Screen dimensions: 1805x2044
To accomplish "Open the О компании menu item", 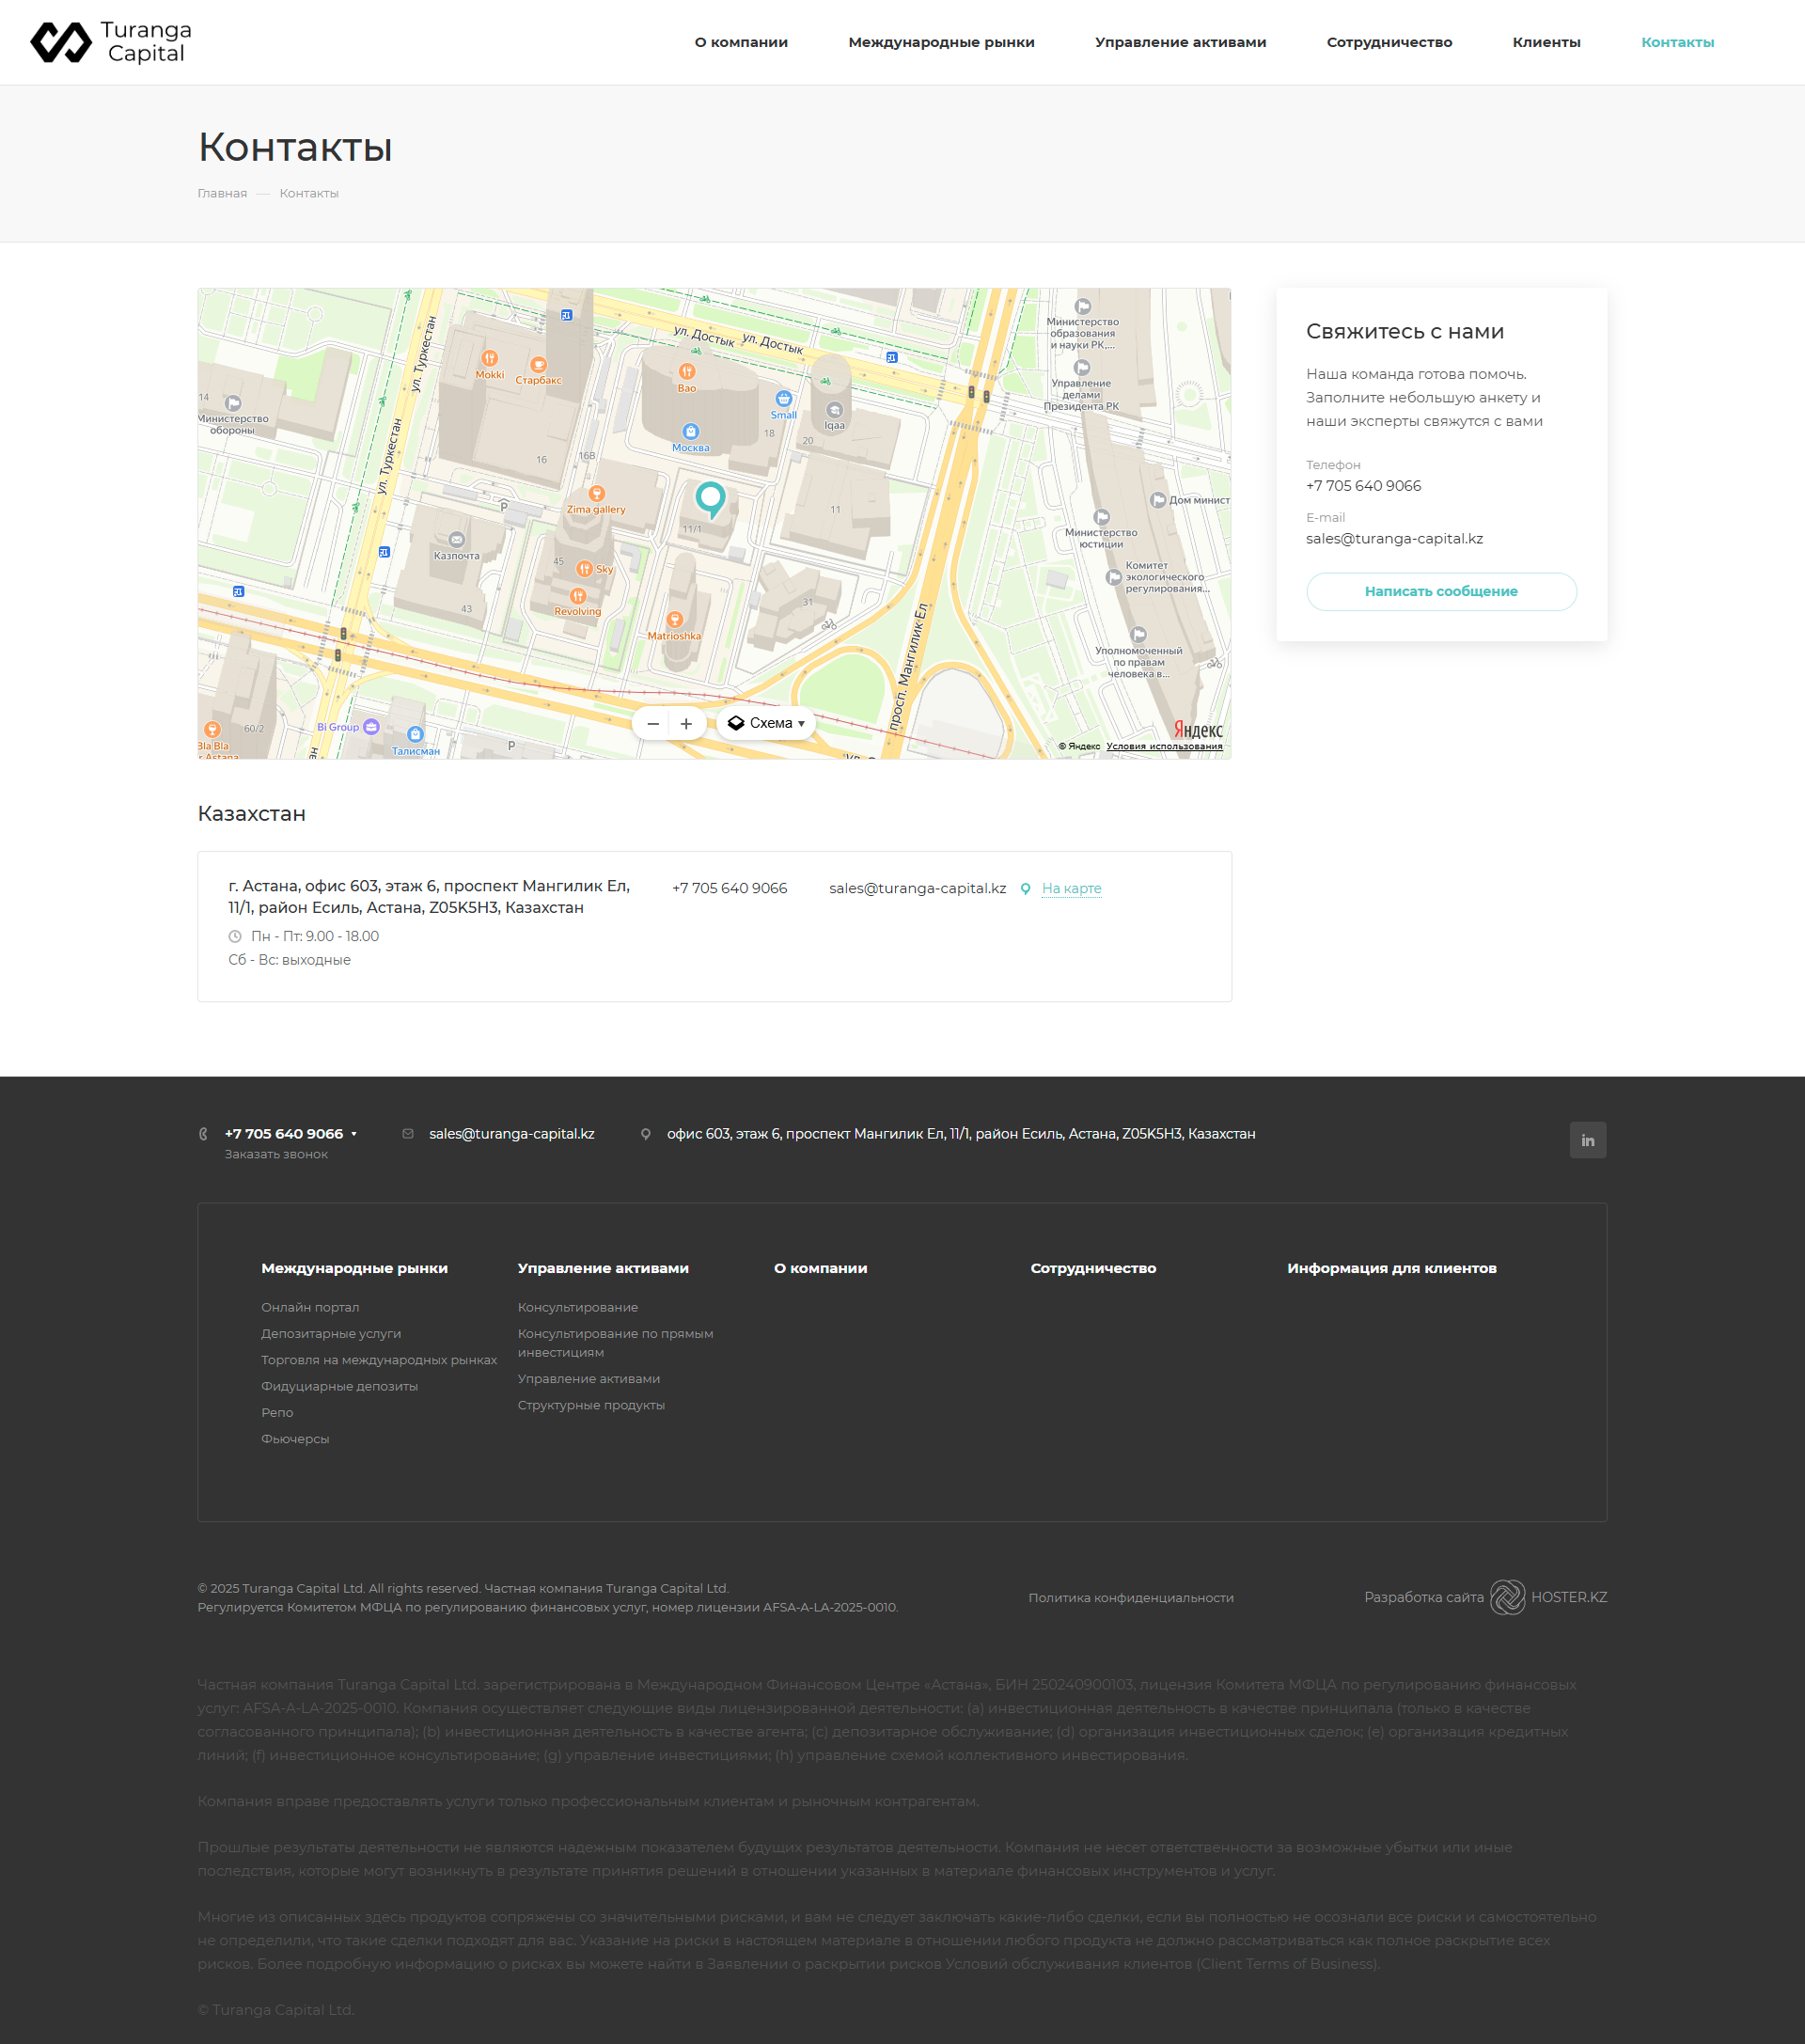I will click(741, 42).
